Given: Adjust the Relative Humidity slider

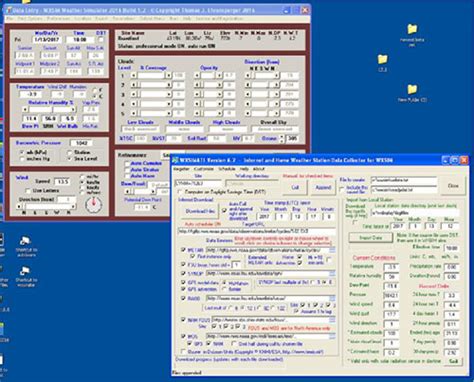Looking at the screenshot, I should [49, 109].
